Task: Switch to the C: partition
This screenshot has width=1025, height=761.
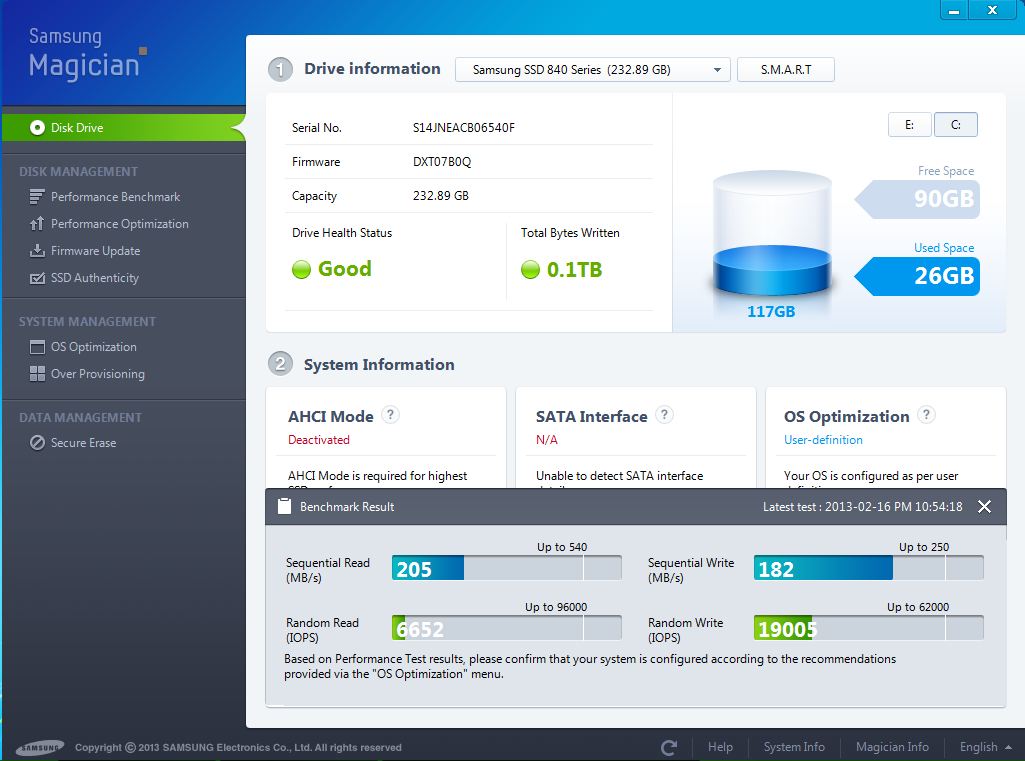Action: click(x=956, y=125)
